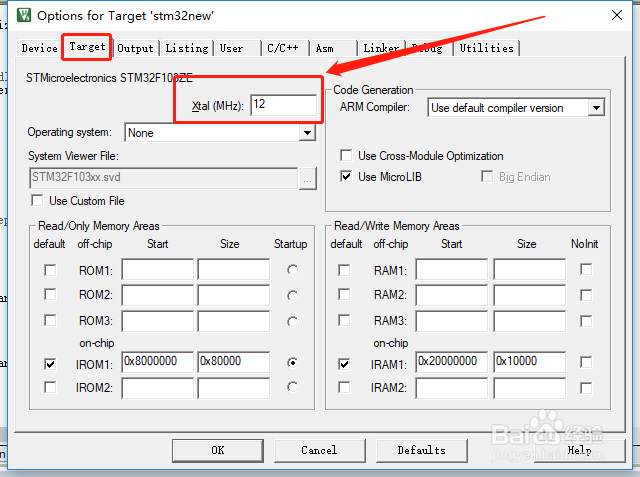This screenshot has height=477, width=640.
Task: Click the Cancel button
Action: coord(319,450)
